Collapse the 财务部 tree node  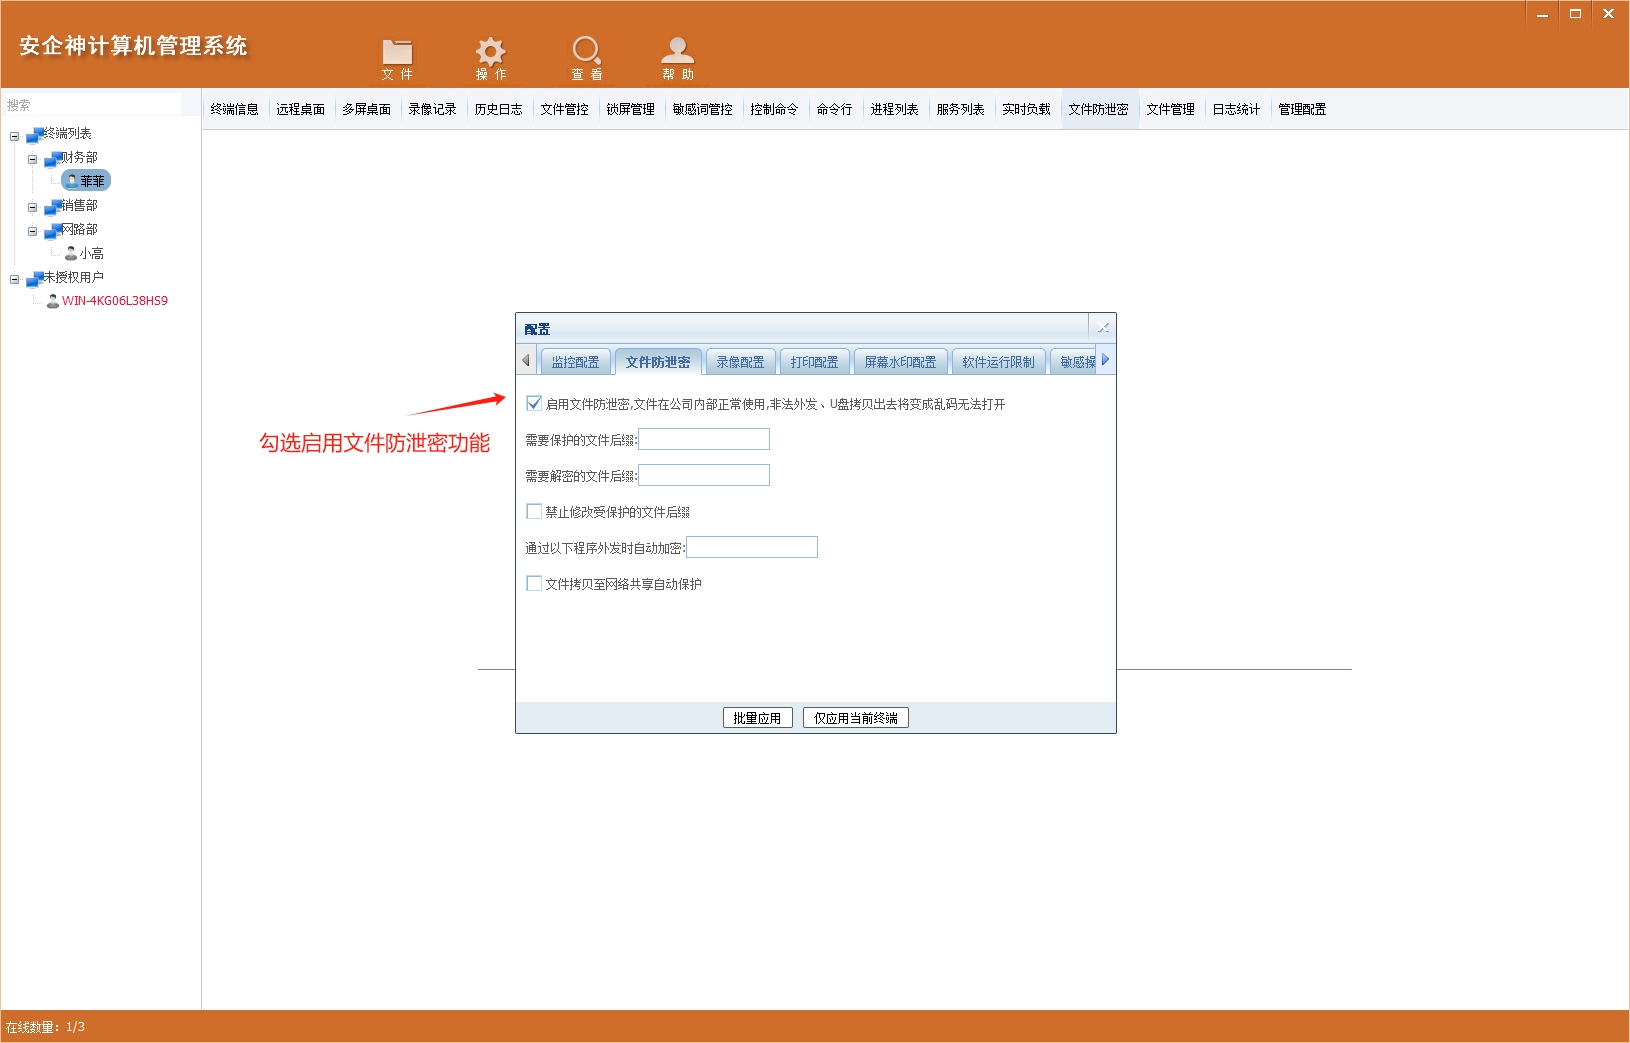[32, 160]
